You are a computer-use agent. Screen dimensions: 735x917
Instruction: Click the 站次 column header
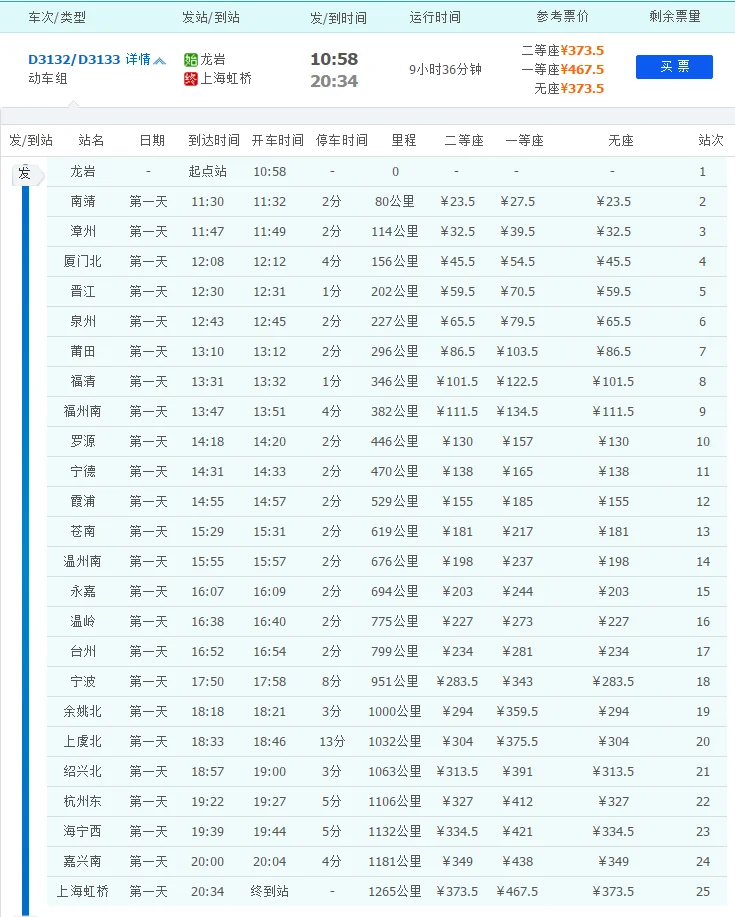click(x=710, y=140)
